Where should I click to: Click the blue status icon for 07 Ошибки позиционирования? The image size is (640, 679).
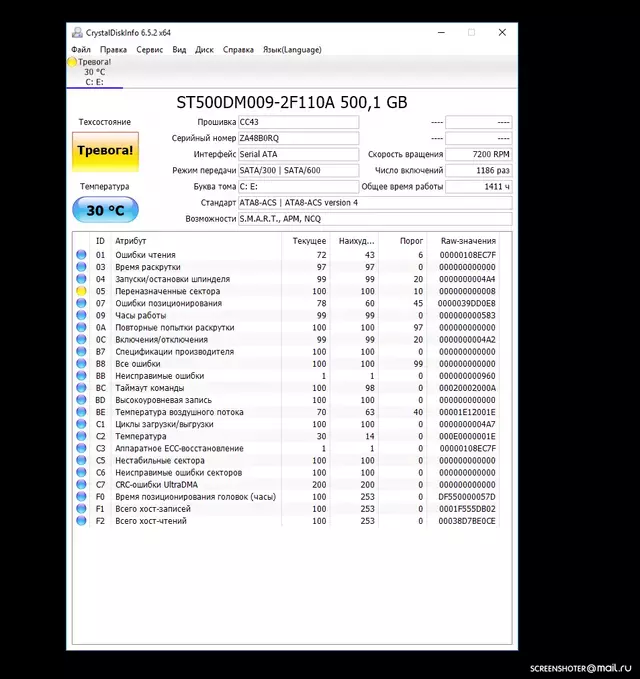(81, 303)
